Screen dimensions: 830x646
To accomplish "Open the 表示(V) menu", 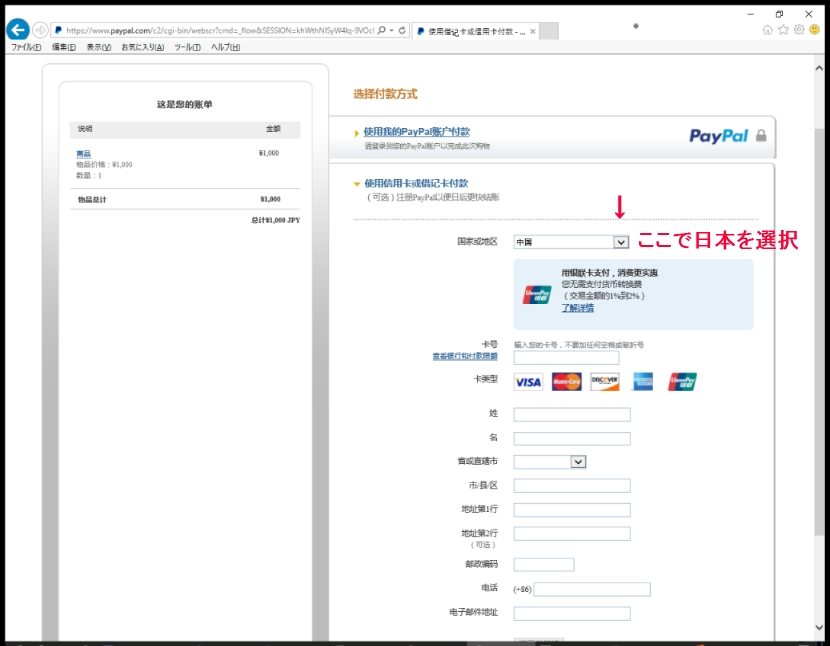I will [98, 47].
